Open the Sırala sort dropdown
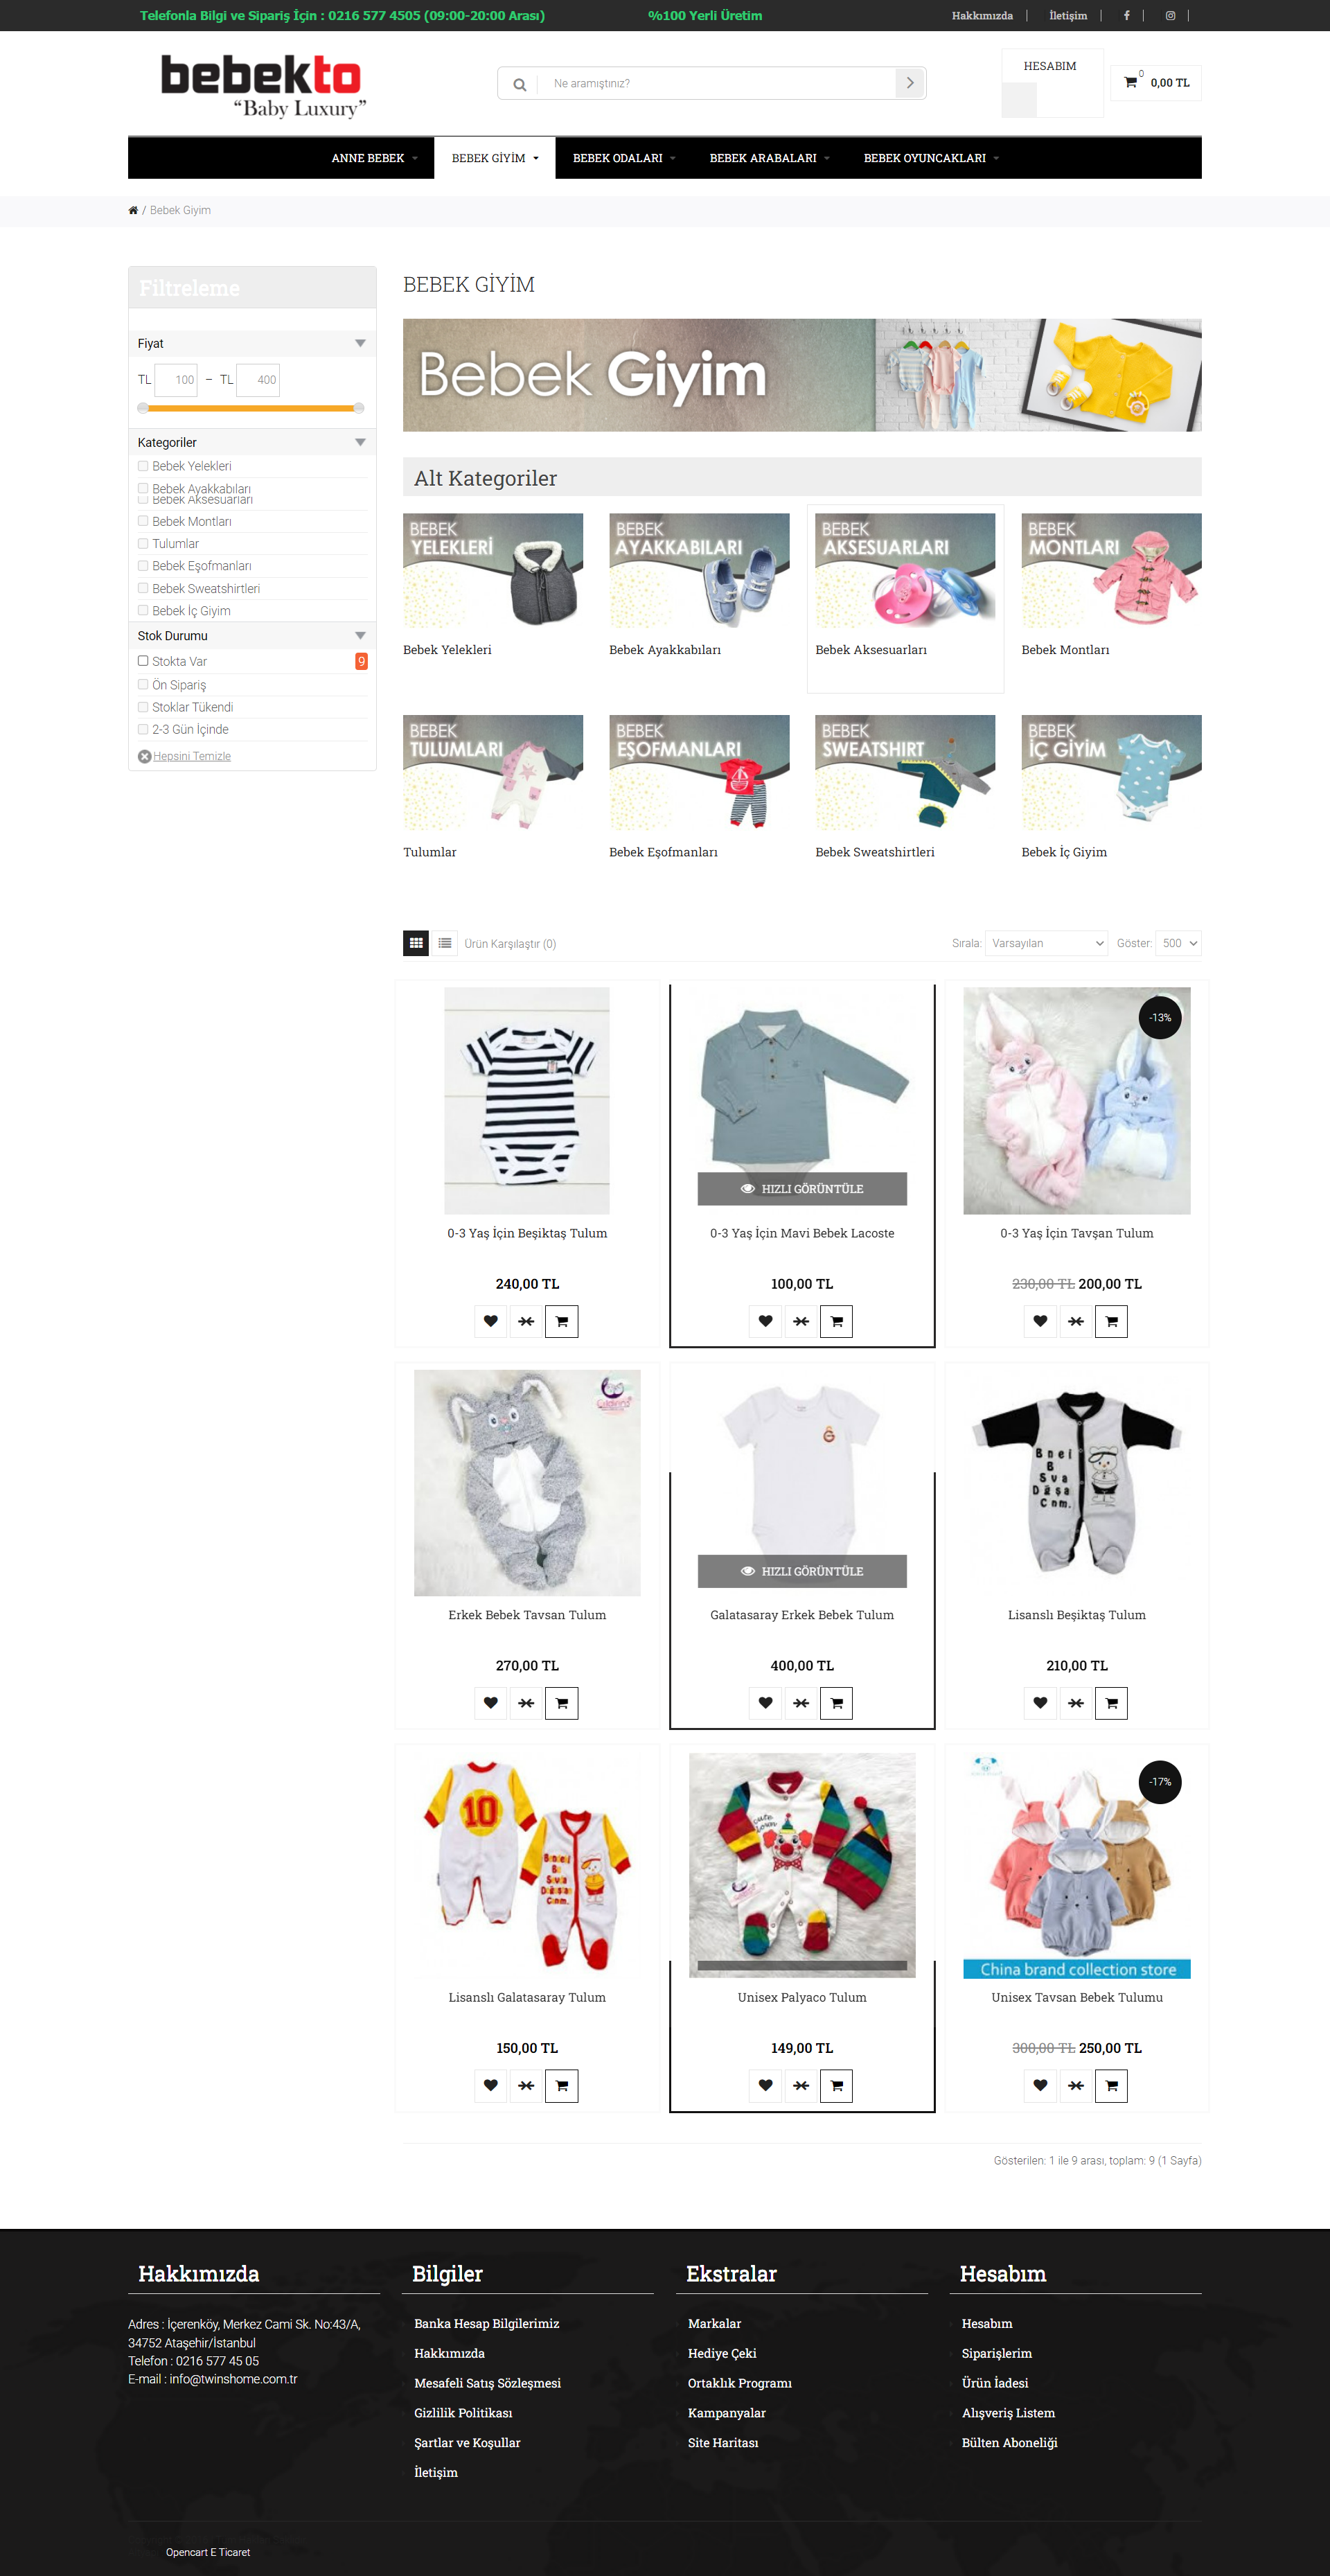The width and height of the screenshot is (1330, 2576). pyautogui.click(x=1046, y=943)
